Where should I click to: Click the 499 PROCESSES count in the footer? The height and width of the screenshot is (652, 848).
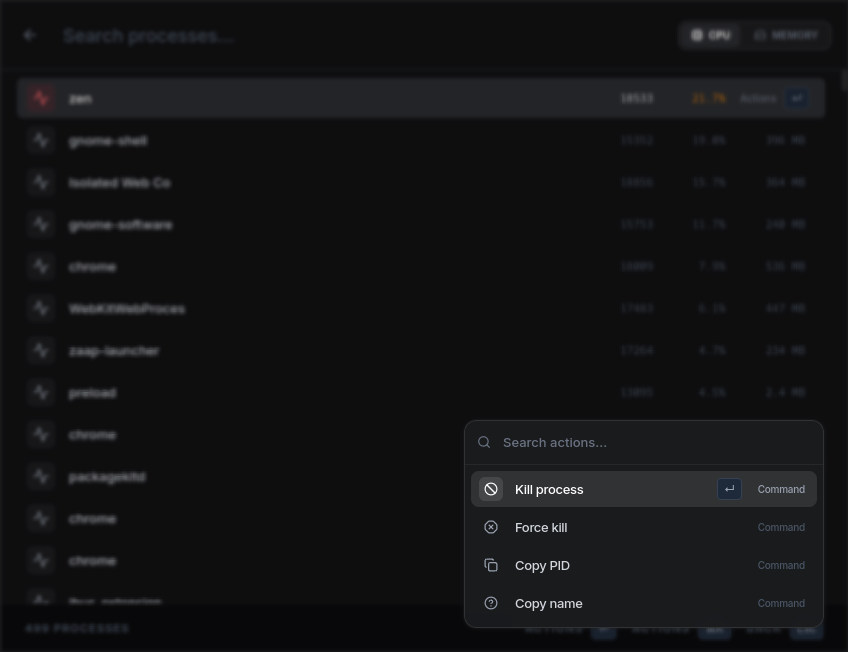coord(77,628)
